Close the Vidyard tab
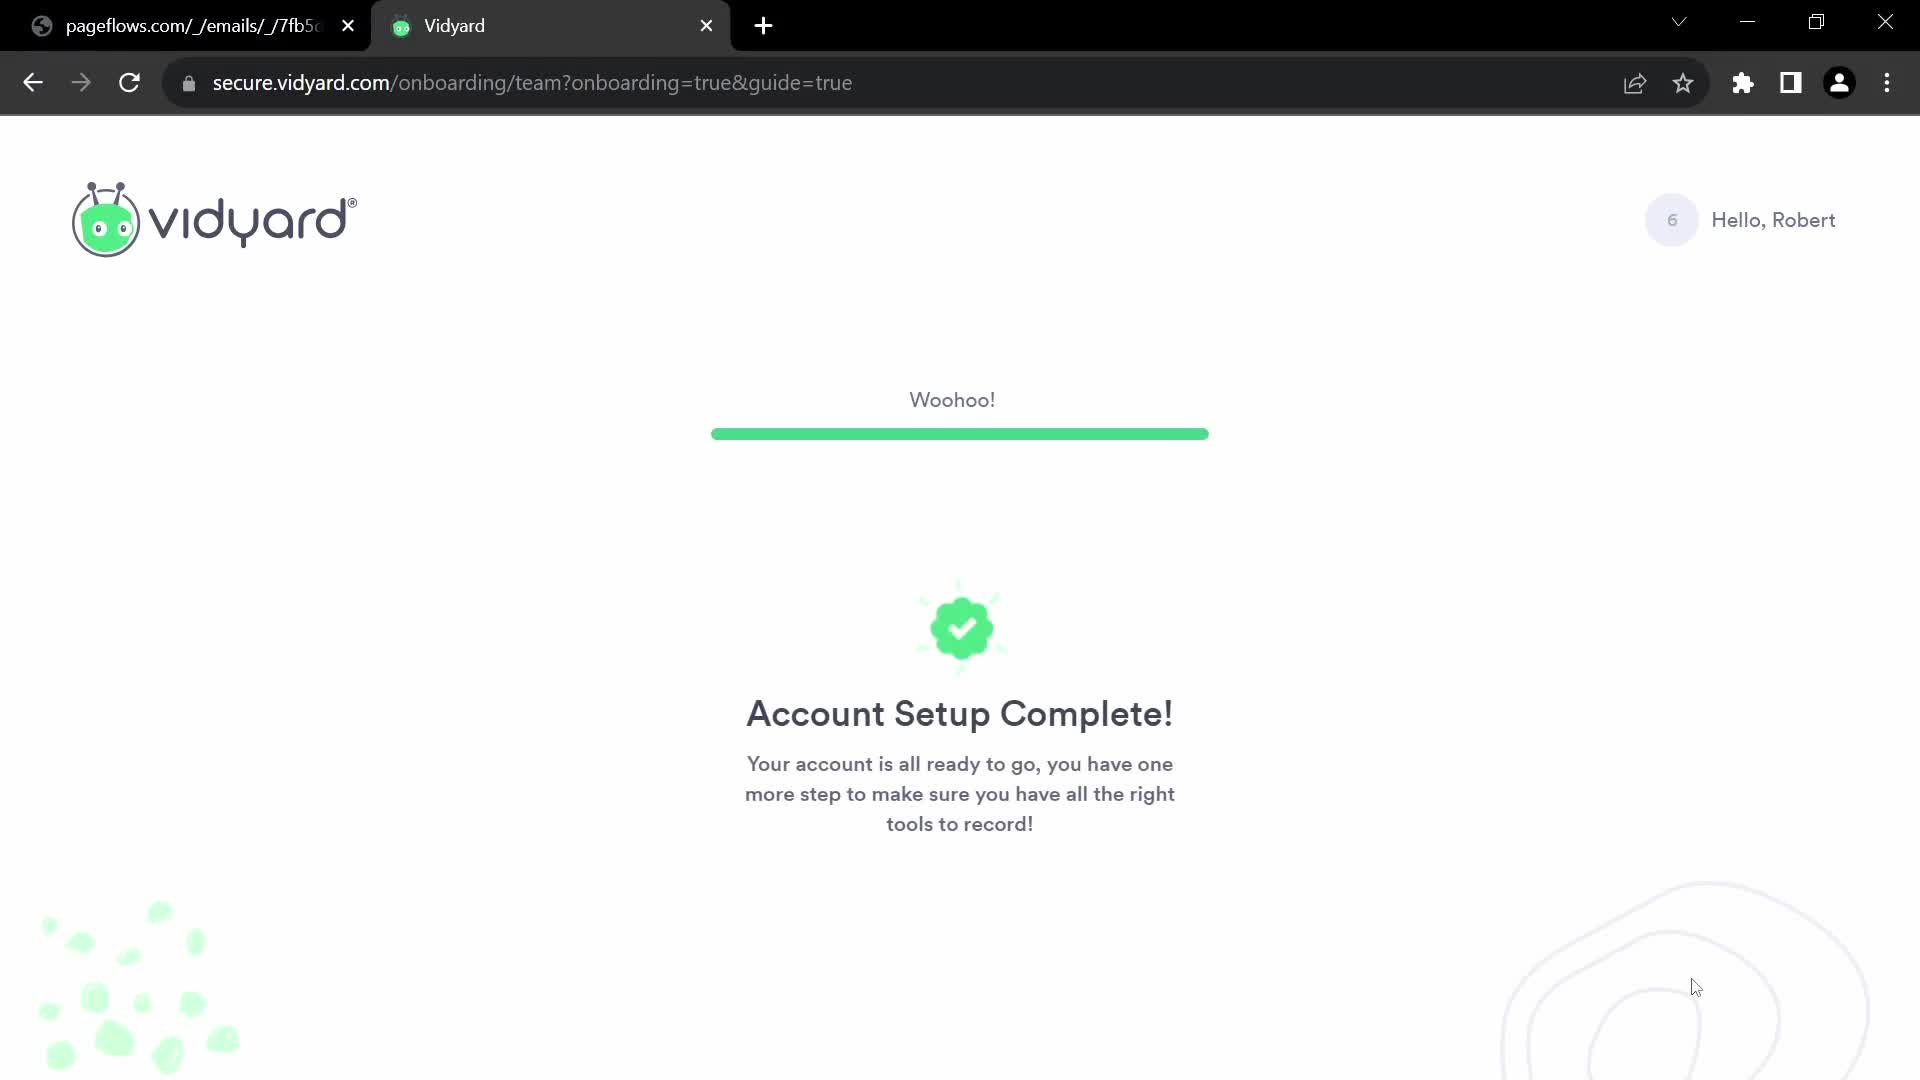This screenshot has width=1920, height=1080. pos(707,26)
